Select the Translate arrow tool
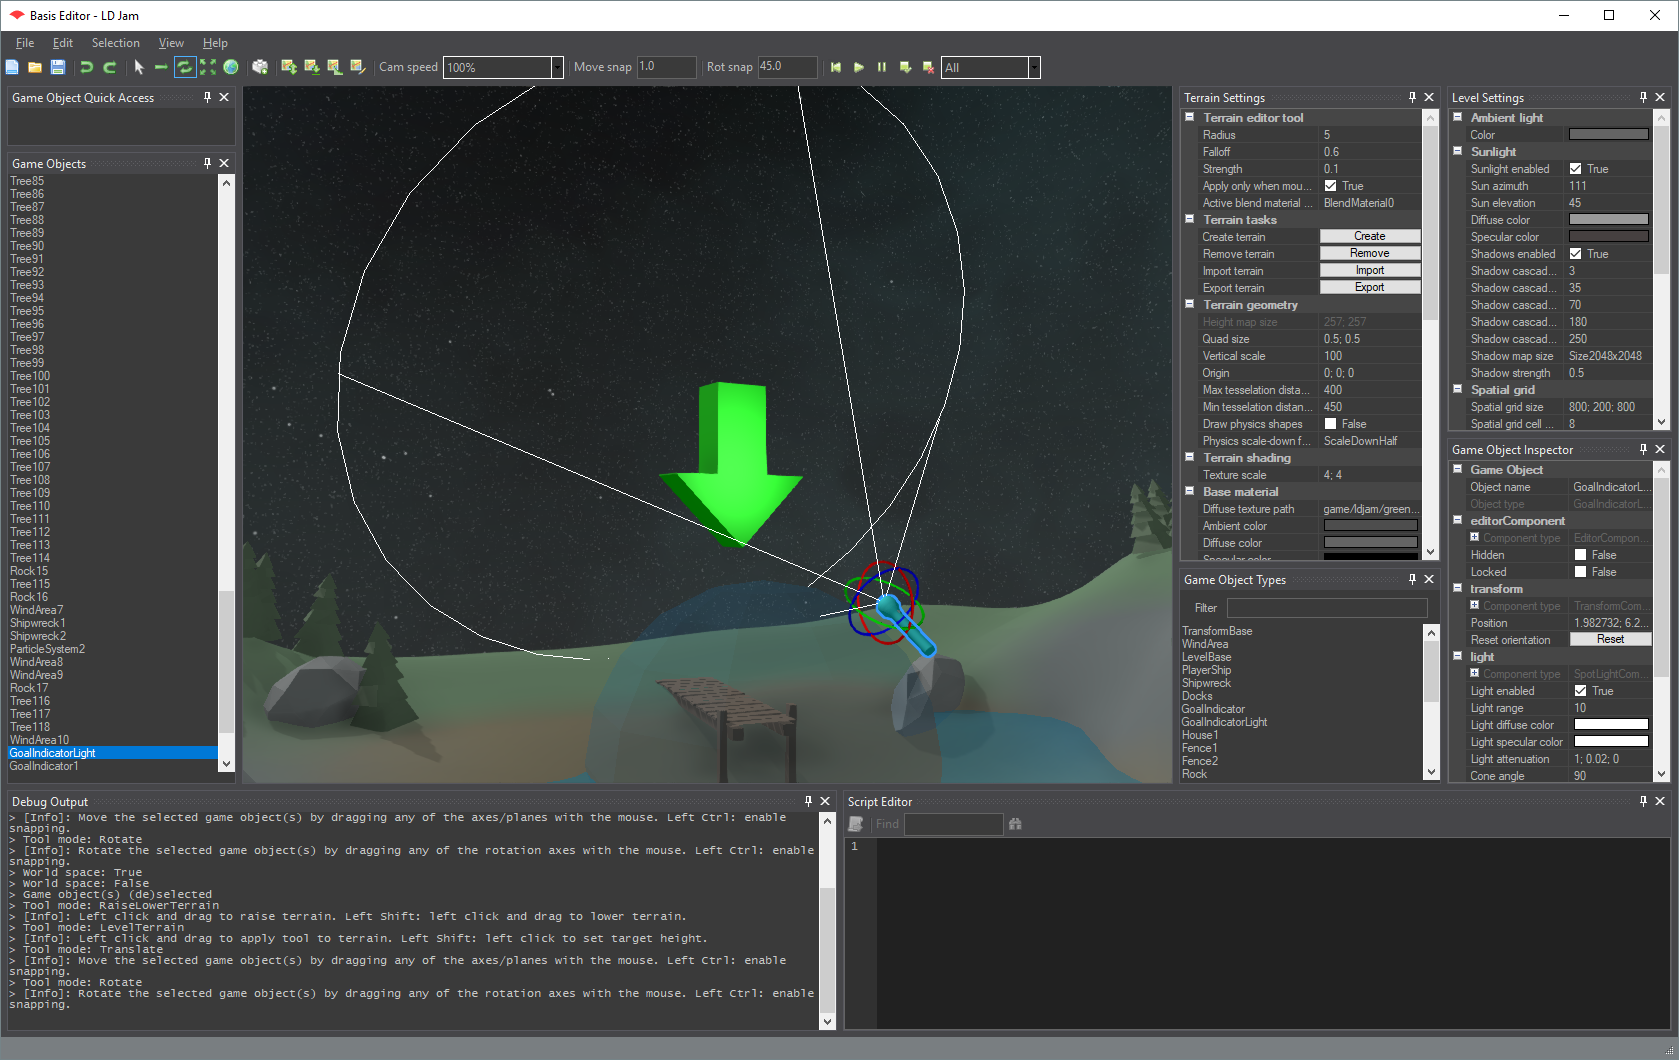 pos(161,67)
